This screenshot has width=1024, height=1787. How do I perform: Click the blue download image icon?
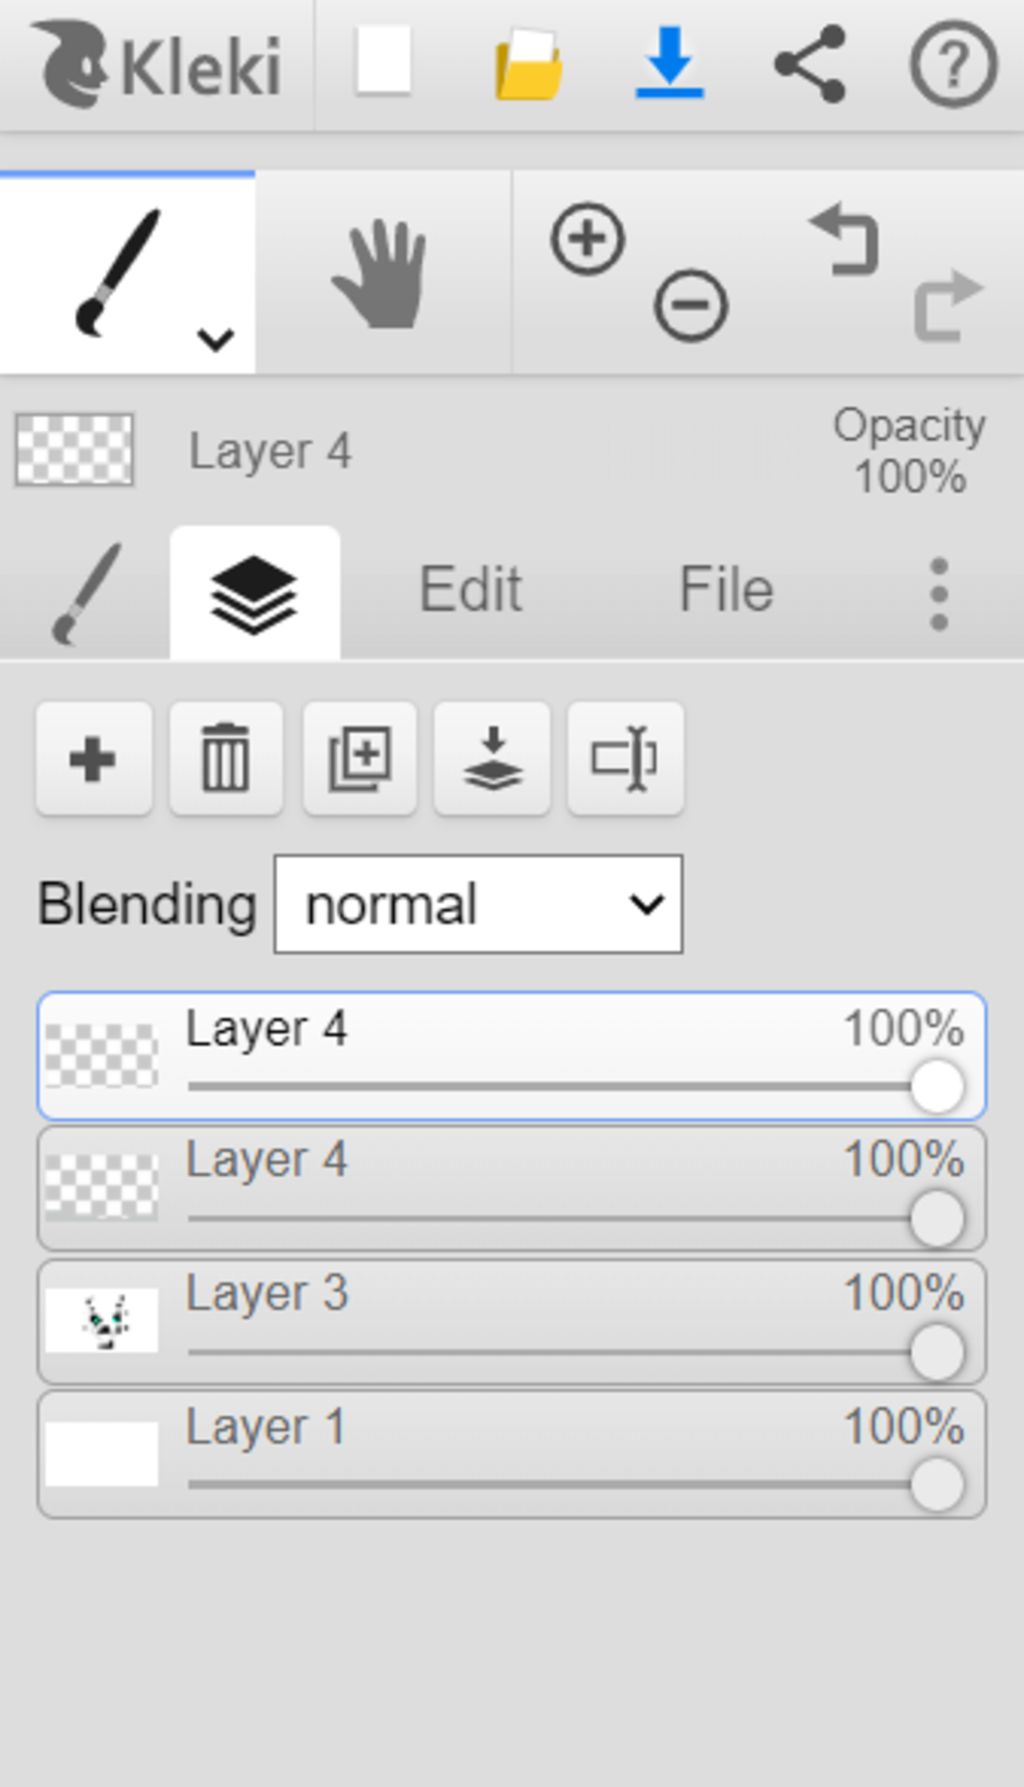click(669, 63)
